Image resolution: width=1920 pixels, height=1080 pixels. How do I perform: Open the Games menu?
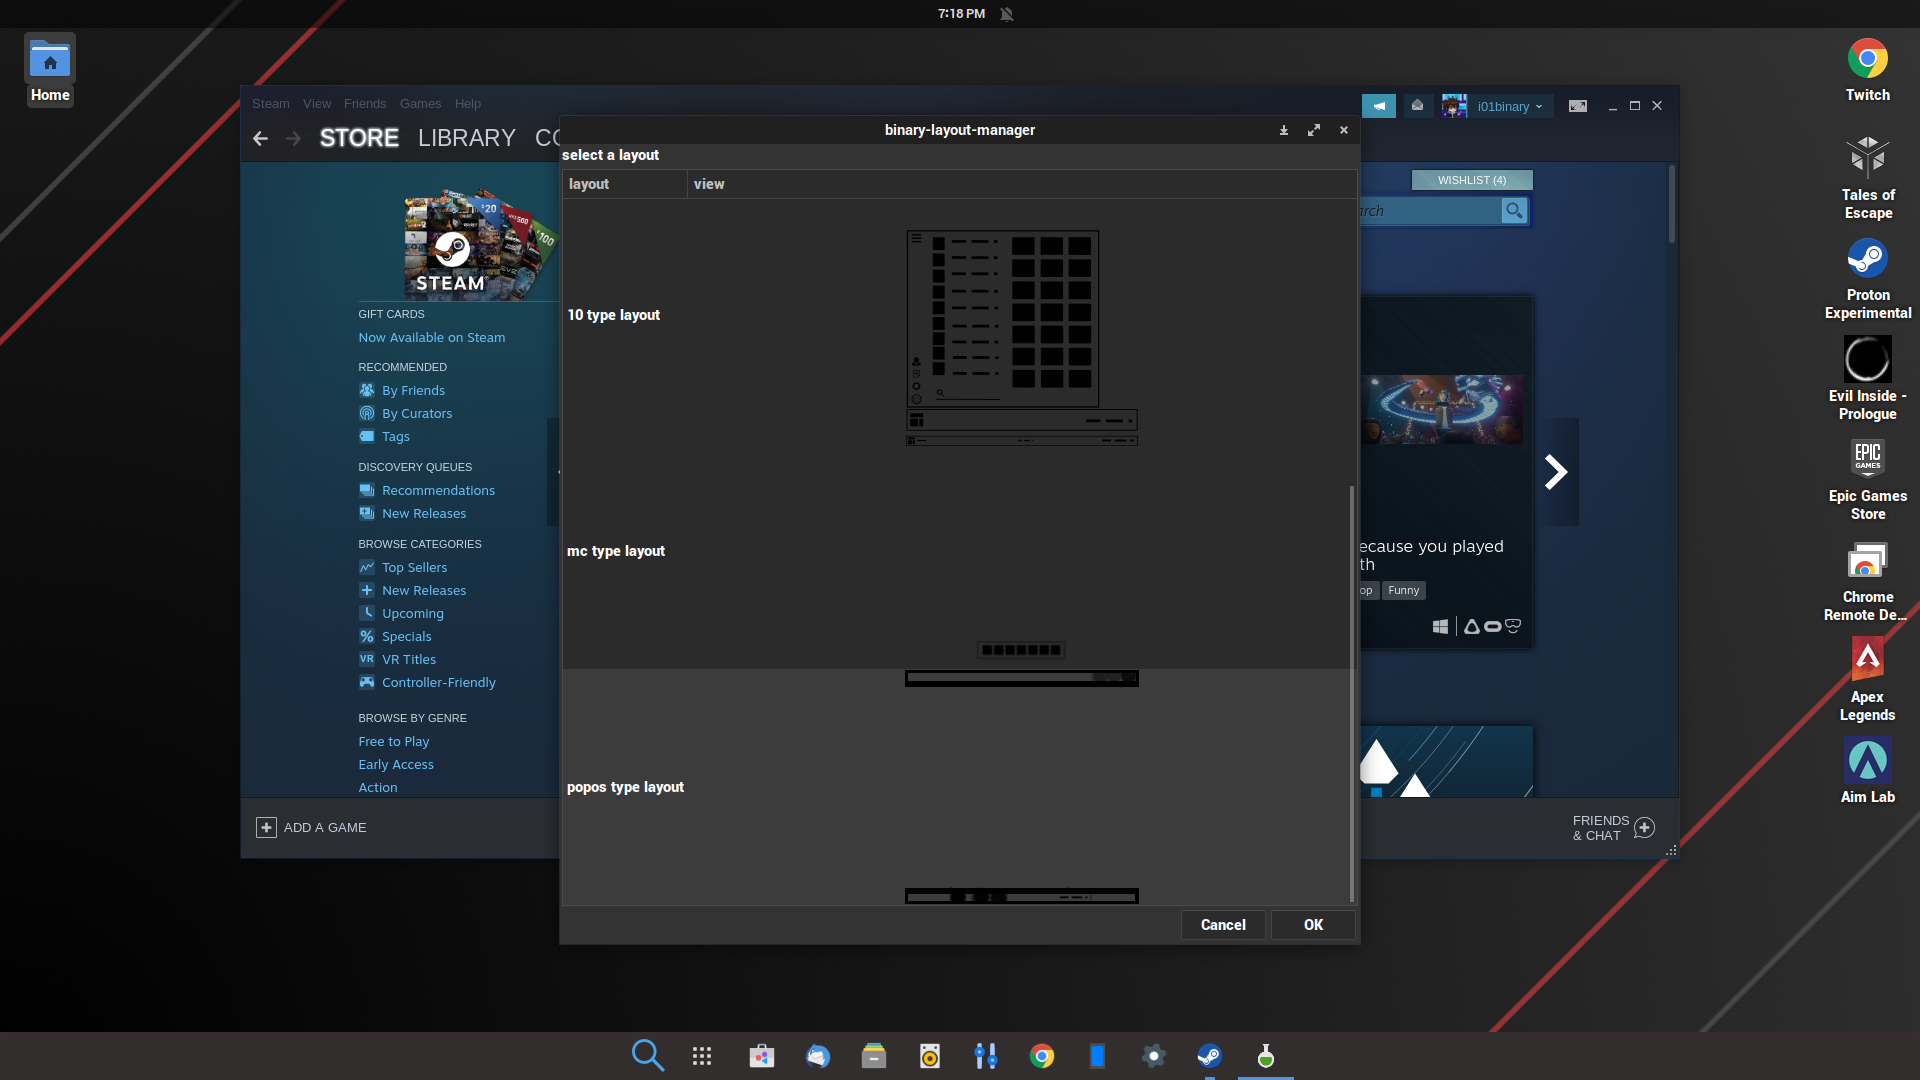pyautogui.click(x=420, y=103)
